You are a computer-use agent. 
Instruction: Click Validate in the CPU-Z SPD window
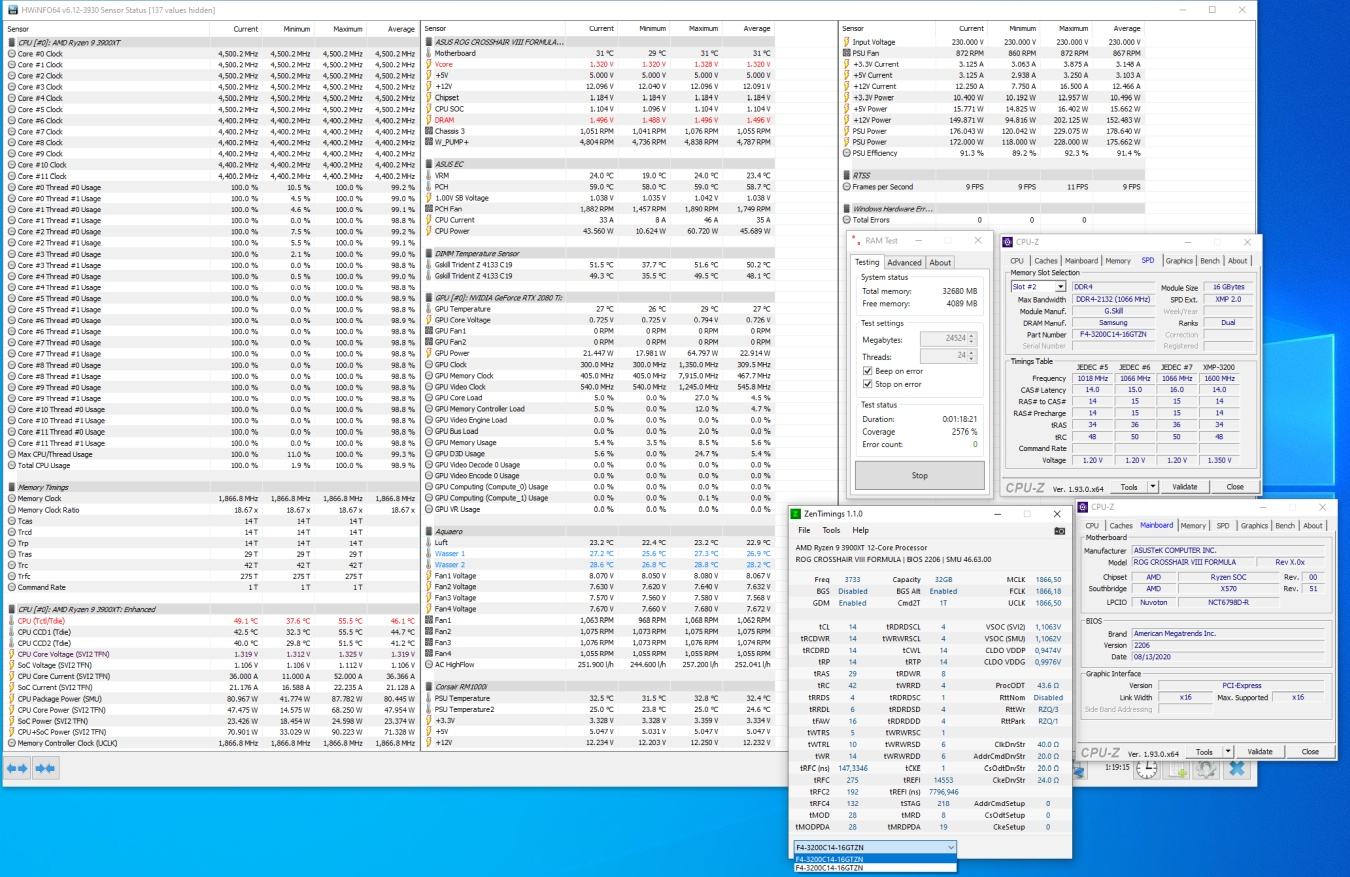tap(1185, 487)
